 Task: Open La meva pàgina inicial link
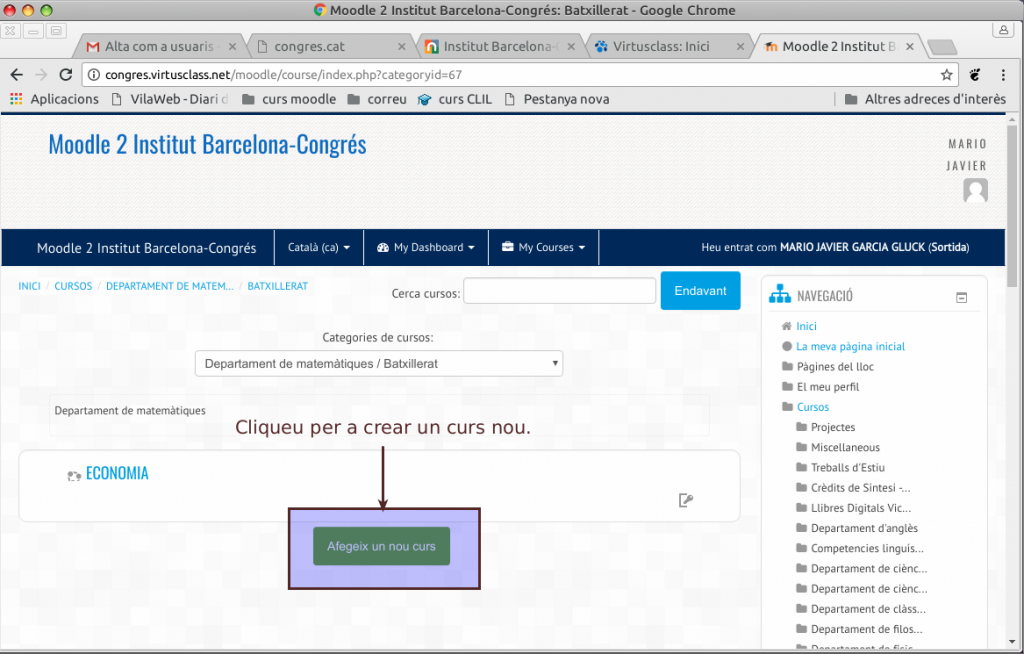coord(850,346)
